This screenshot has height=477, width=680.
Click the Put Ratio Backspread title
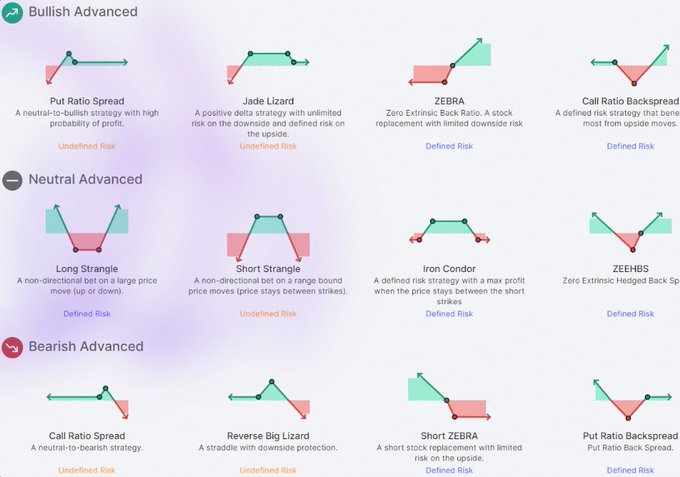(630, 436)
